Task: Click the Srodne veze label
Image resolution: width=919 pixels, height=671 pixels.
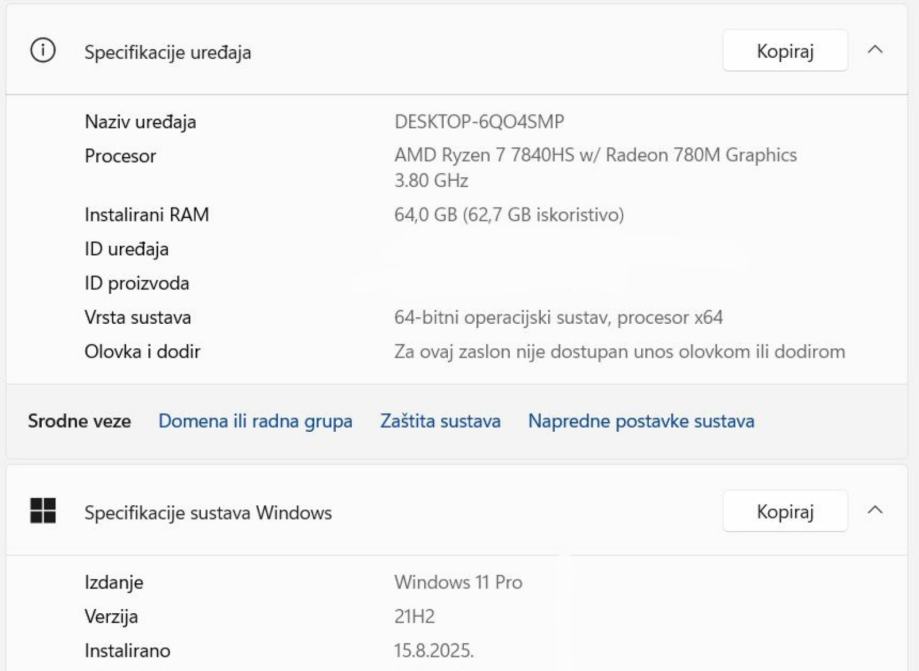Action: [79, 421]
